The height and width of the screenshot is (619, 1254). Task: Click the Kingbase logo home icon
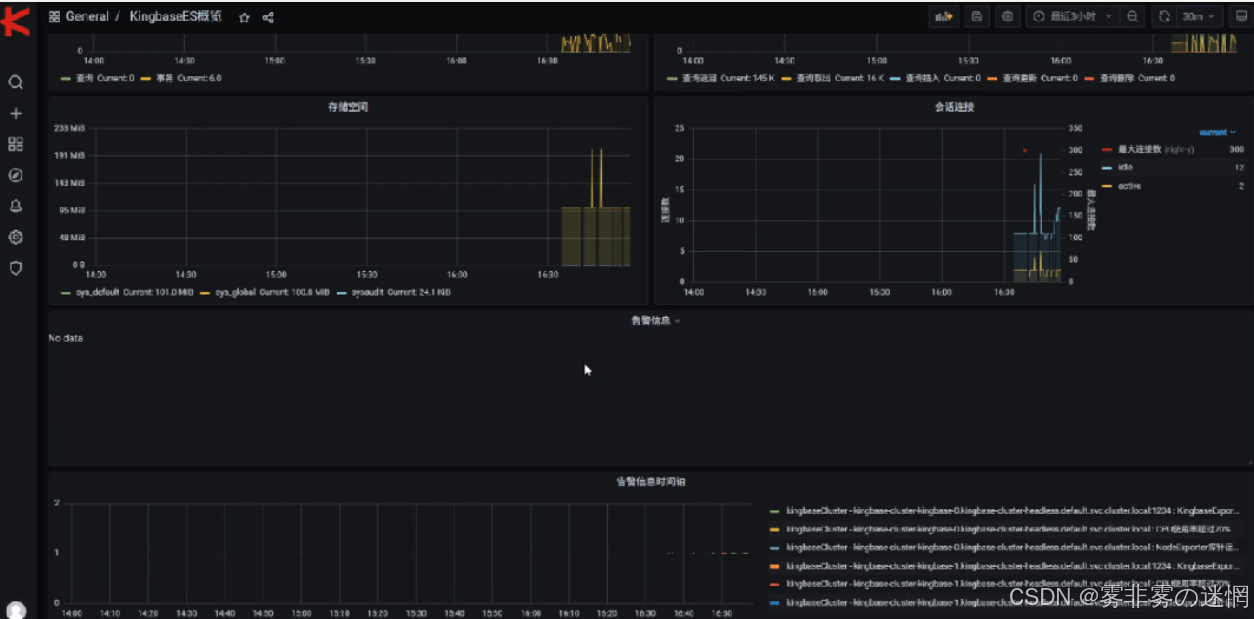pyautogui.click(x=15, y=21)
